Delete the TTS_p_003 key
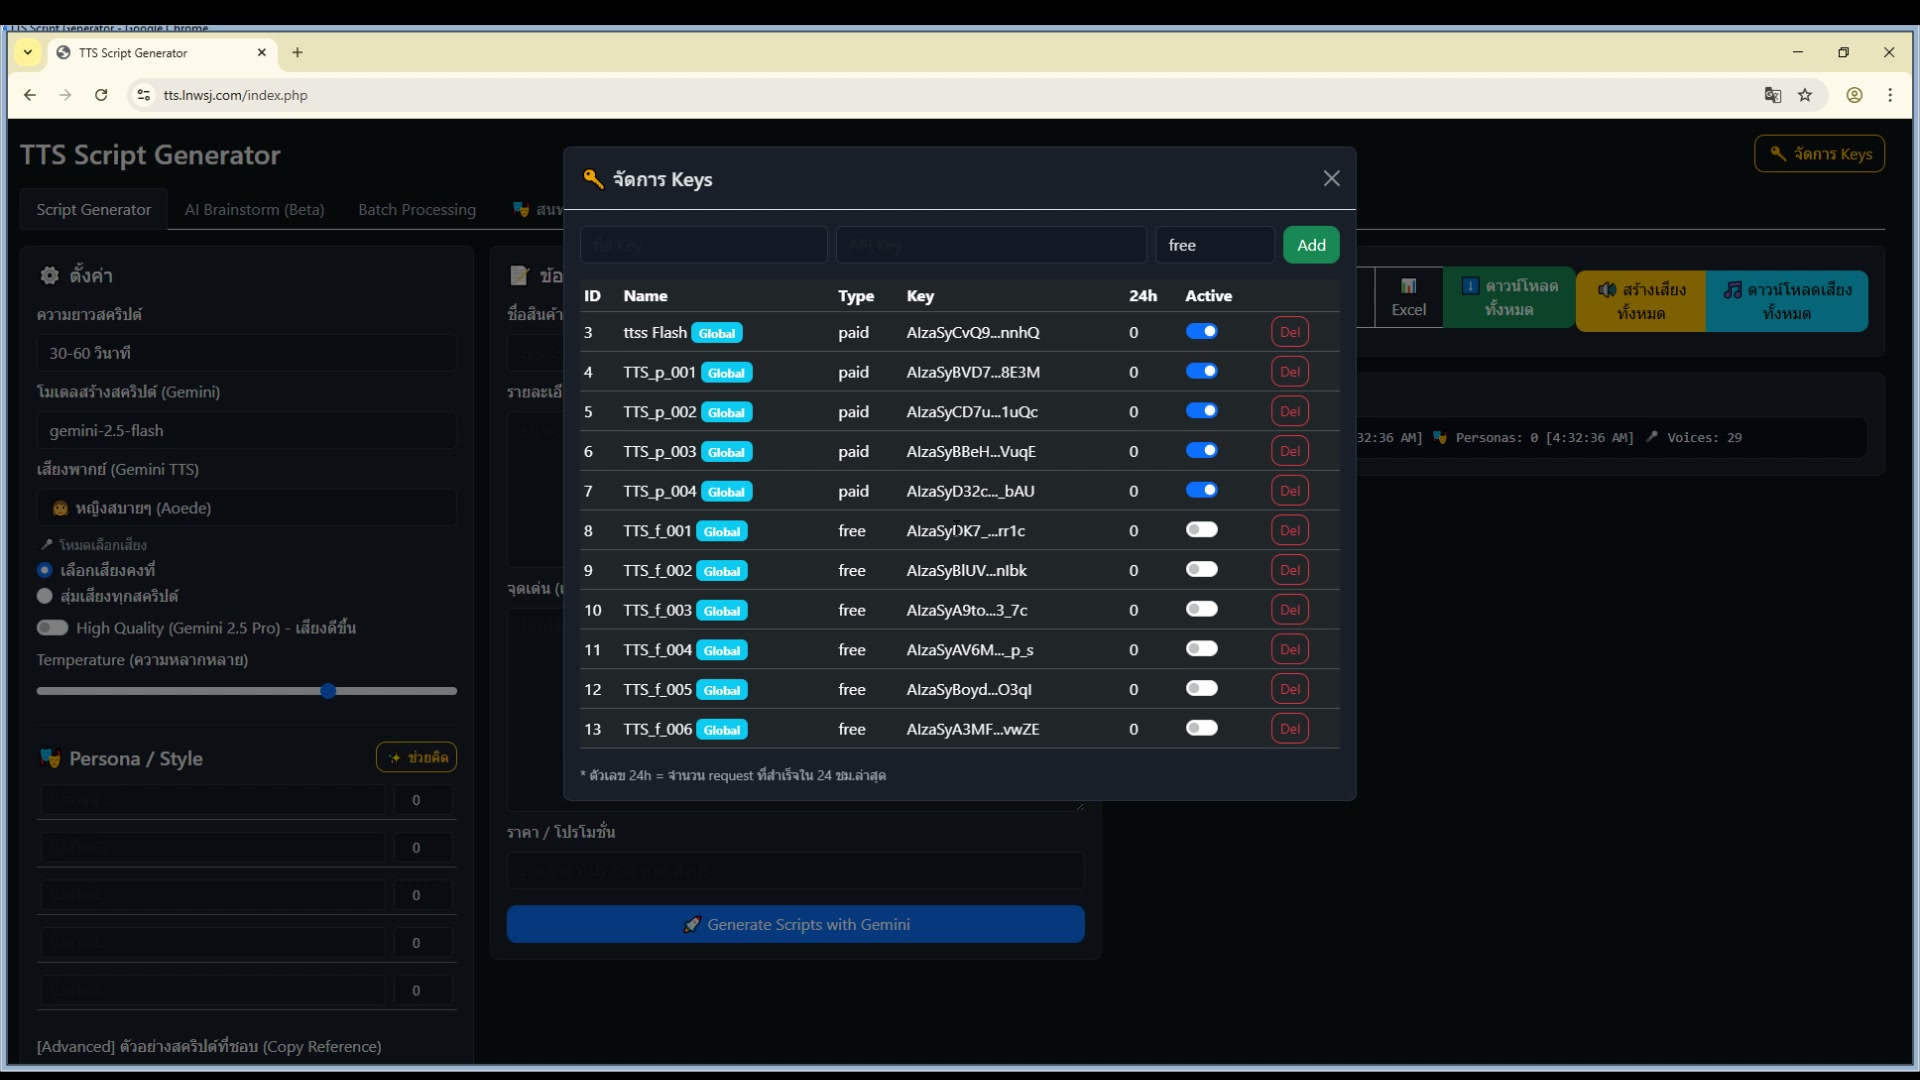The height and width of the screenshot is (1080, 1920). coord(1289,451)
